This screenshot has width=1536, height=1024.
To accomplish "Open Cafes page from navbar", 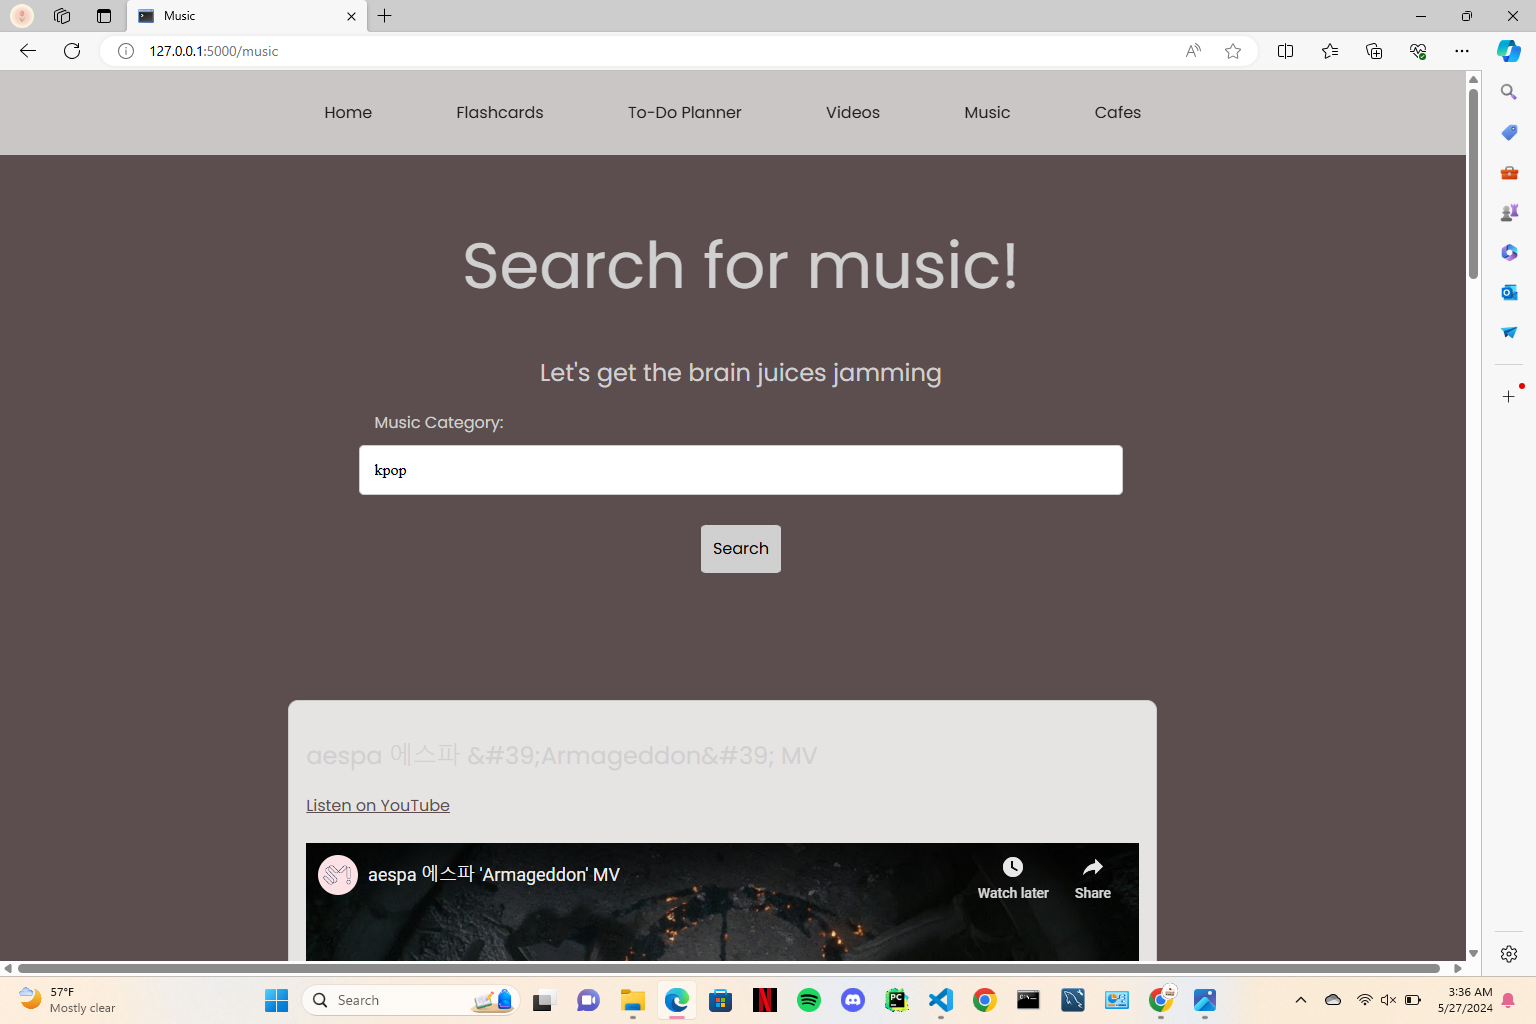I will click(1118, 113).
